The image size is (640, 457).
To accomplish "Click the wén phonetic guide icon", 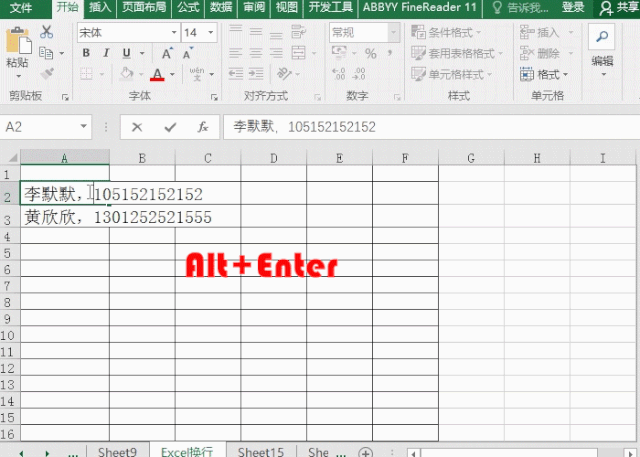I will 197,74.
